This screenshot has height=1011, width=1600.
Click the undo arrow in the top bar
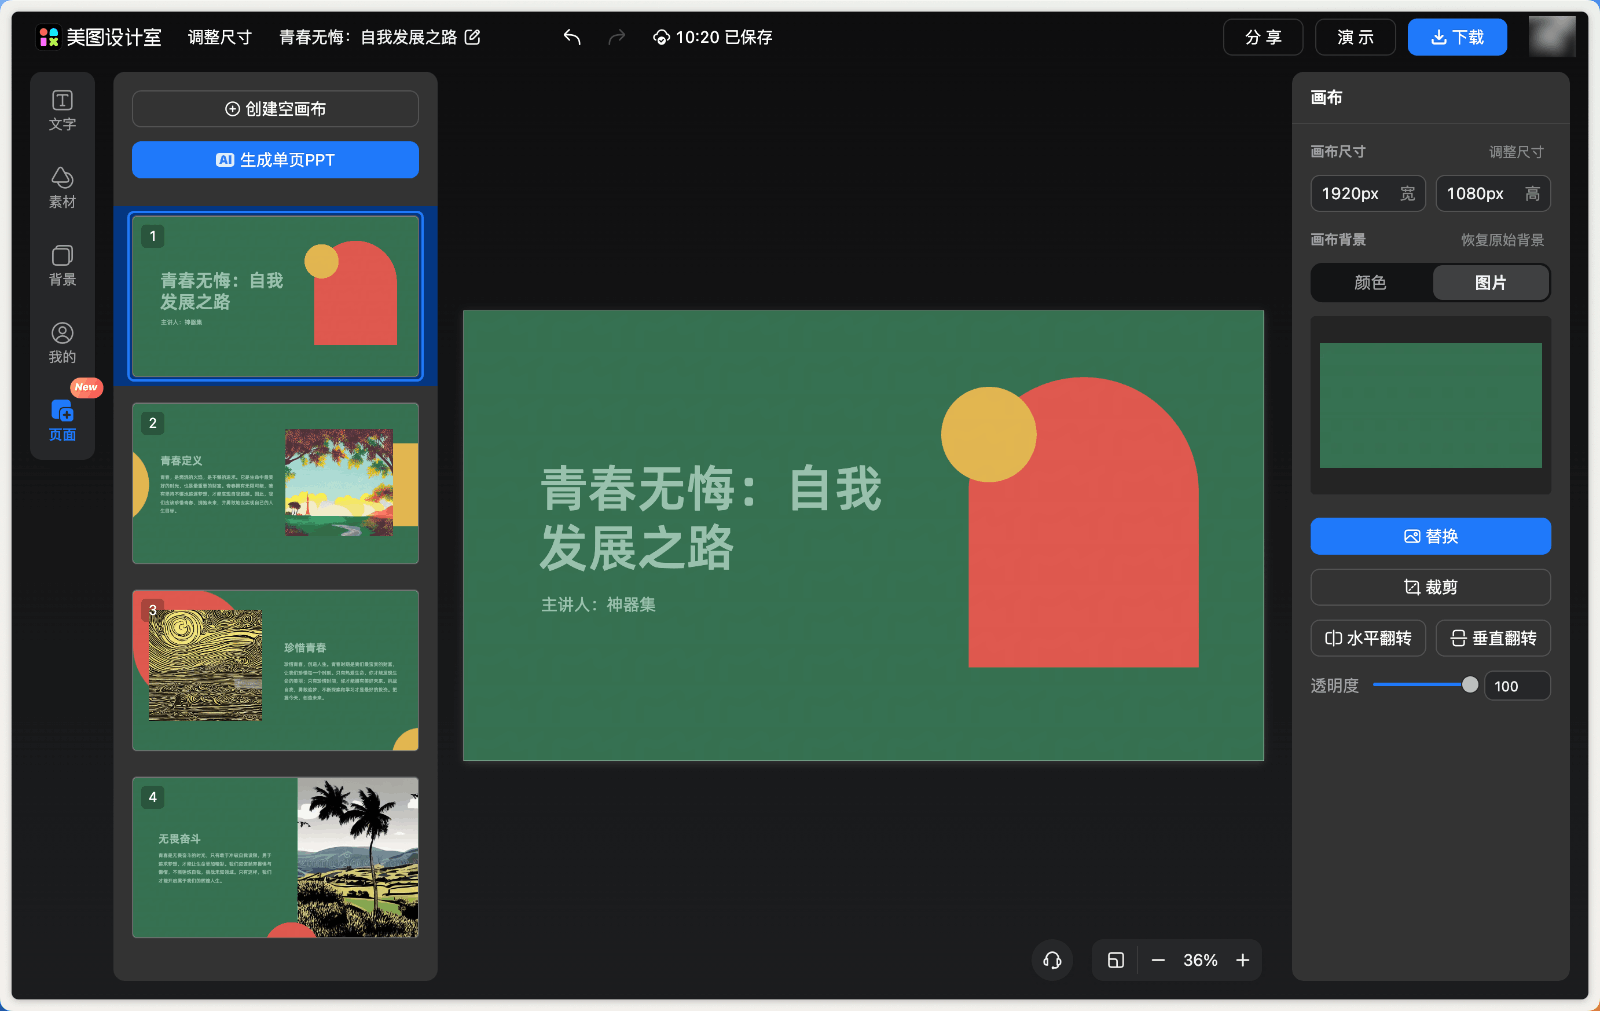(x=572, y=37)
